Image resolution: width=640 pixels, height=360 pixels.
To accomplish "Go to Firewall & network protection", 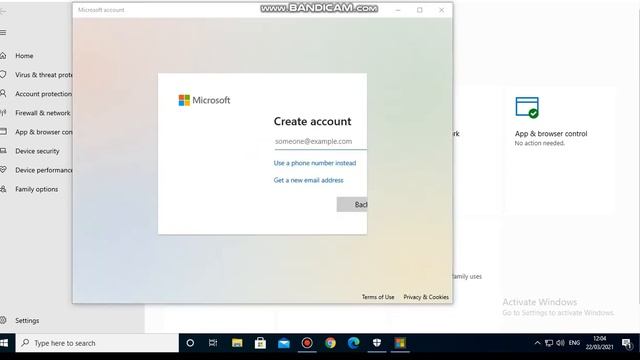I will click(x=42, y=113).
